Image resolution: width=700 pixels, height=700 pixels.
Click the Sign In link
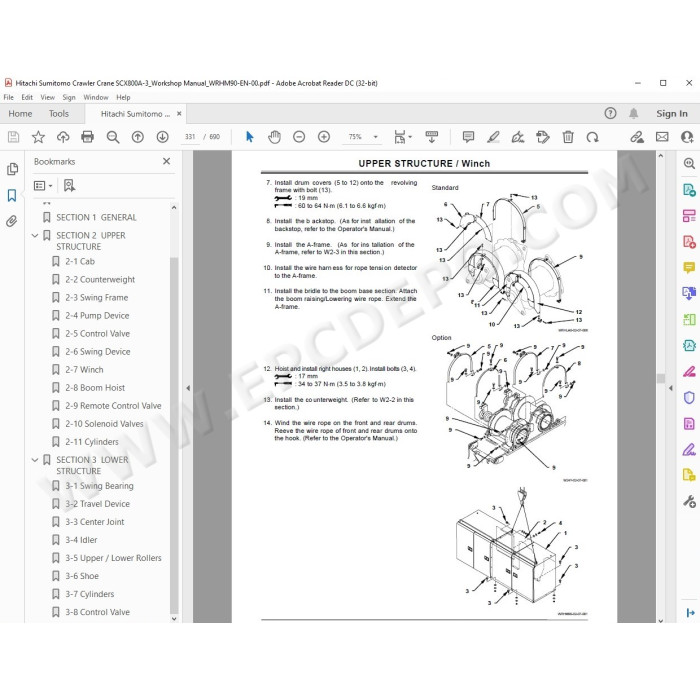point(671,113)
